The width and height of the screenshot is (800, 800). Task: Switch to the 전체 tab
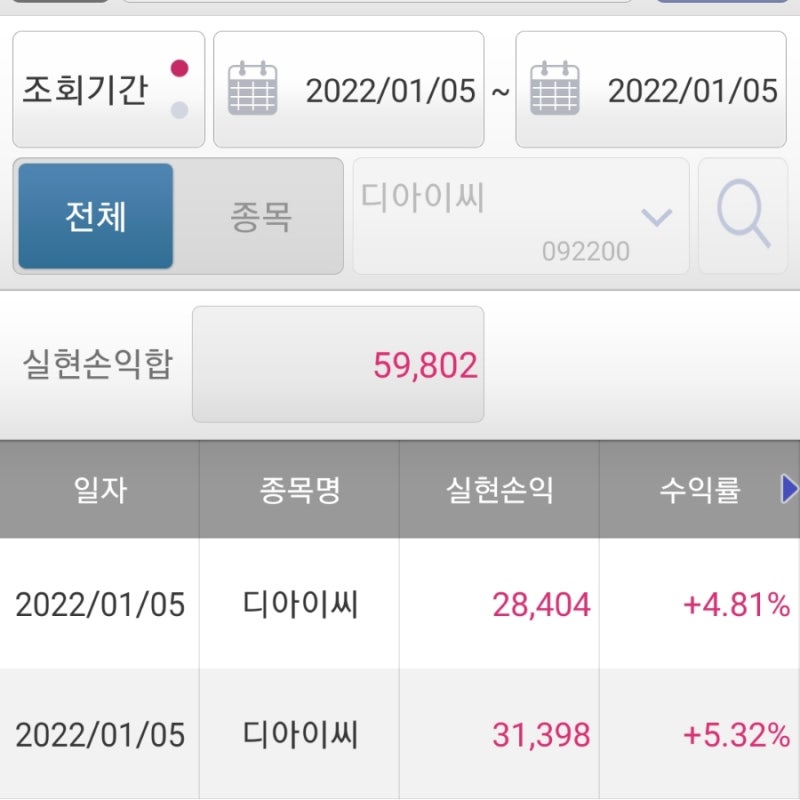[x=96, y=216]
